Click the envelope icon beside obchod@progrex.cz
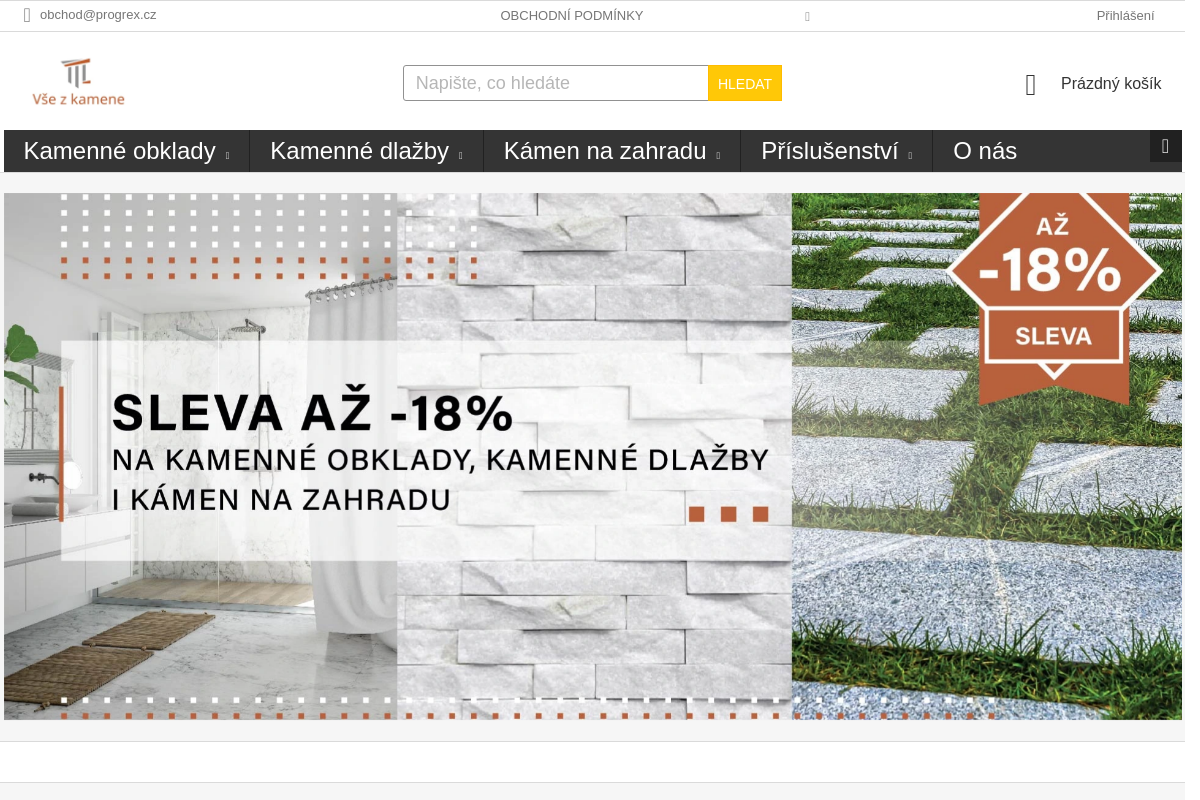 click(27, 15)
